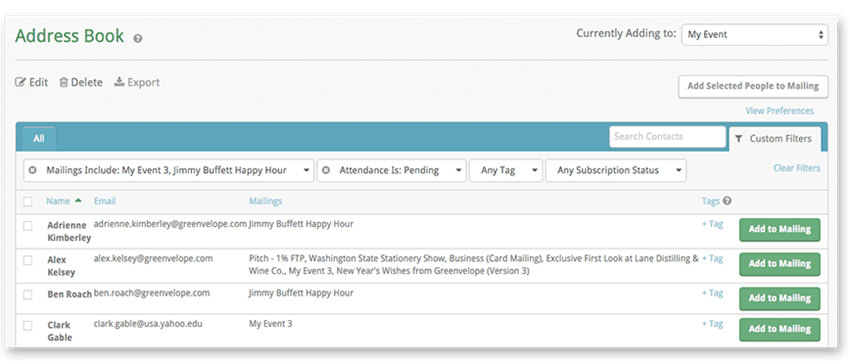The height and width of the screenshot is (364, 850).
Task: Click Clark Gable's 'My Event 3' mailing text
Action: point(271,324)
